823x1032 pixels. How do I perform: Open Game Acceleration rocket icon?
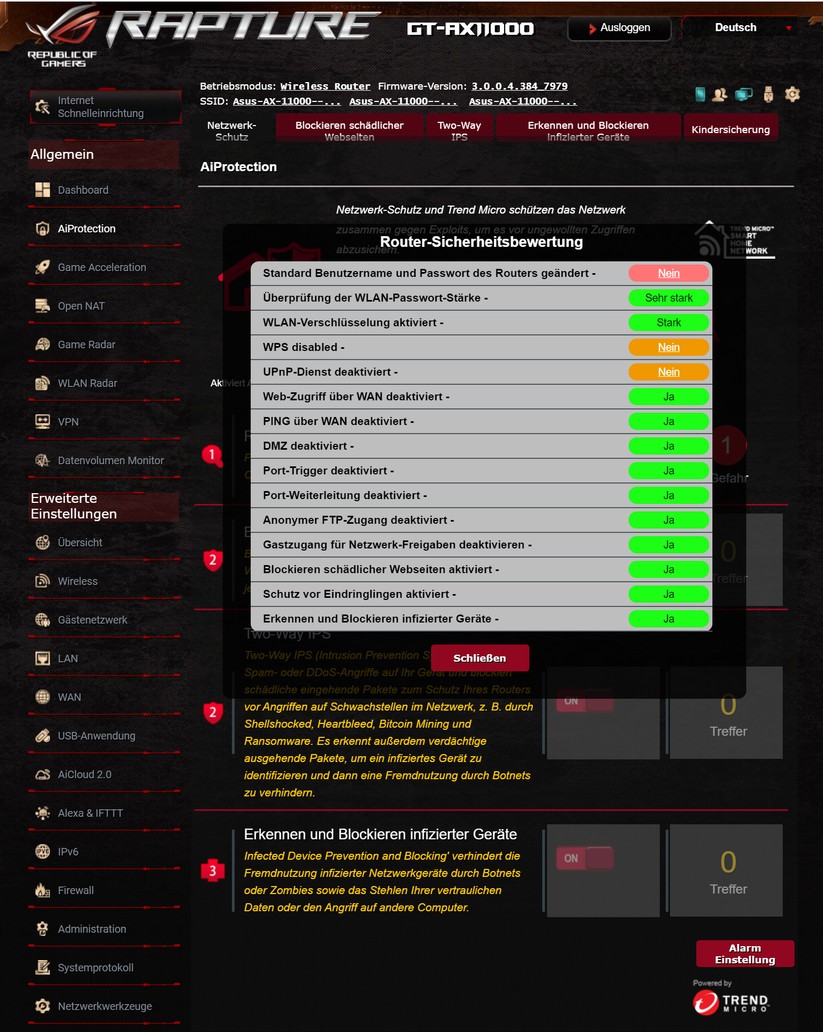42,267
